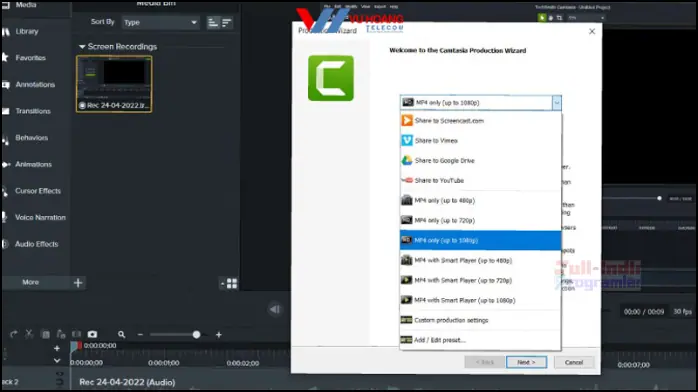The height and width of the screenshot is (392, 698).
Task: Open the preset dropdown arrow in wizard
Action: (x=556, y=103)
